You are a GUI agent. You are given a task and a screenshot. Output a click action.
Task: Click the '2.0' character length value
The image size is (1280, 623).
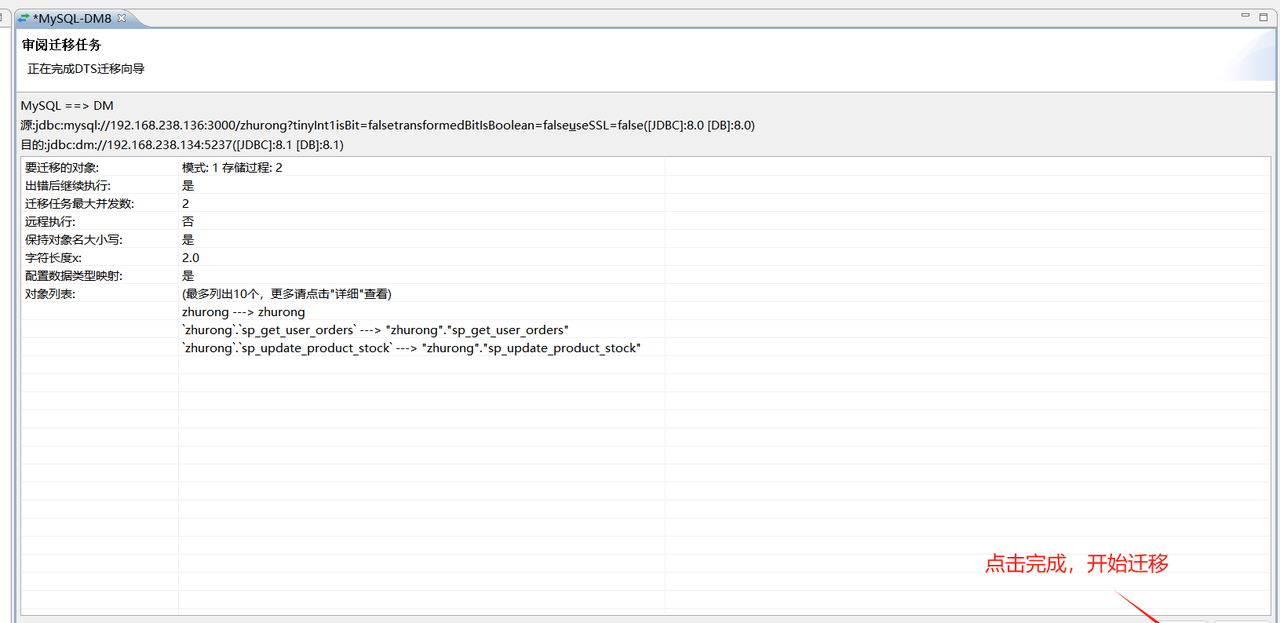(191, 257)
